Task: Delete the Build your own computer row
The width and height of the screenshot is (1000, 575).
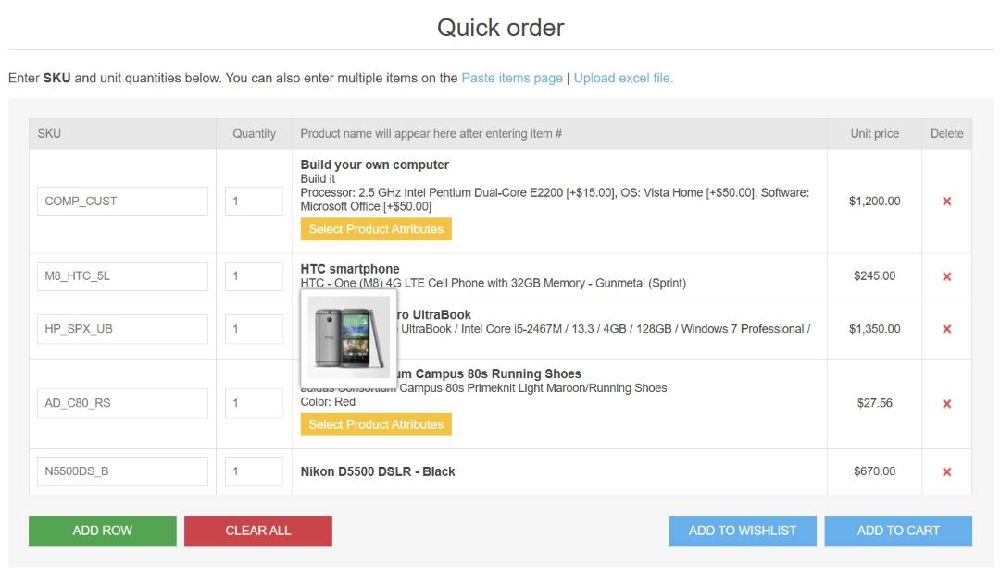Action: point(946,201)
